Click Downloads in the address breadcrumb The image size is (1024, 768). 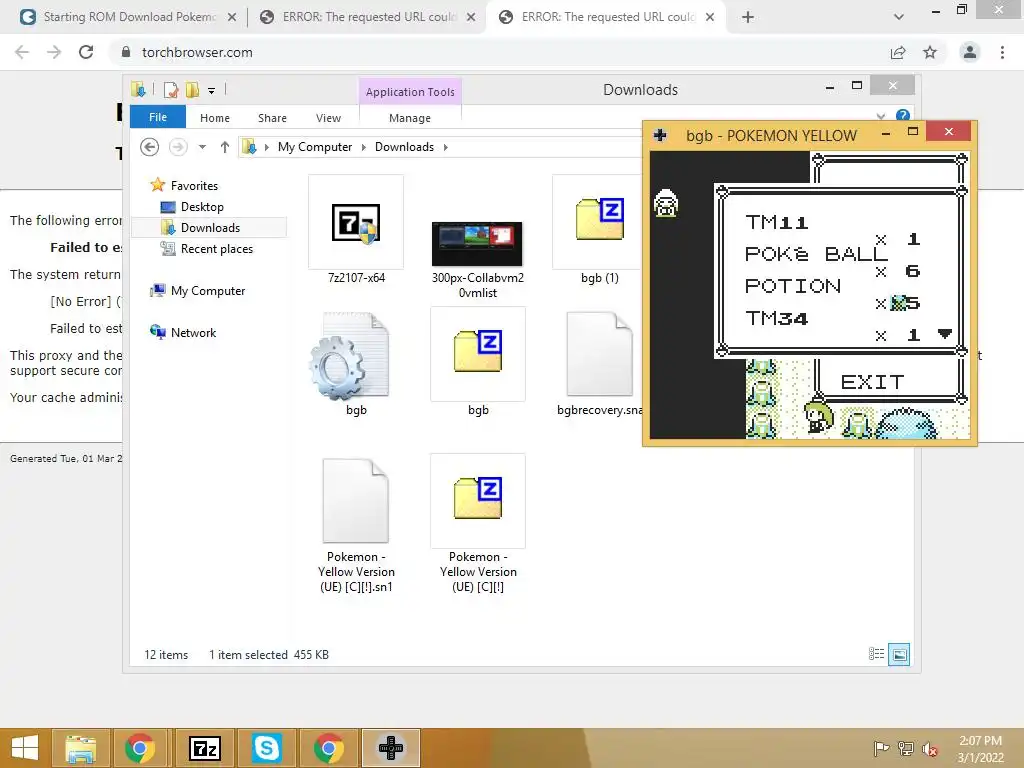tap(404, 147)
